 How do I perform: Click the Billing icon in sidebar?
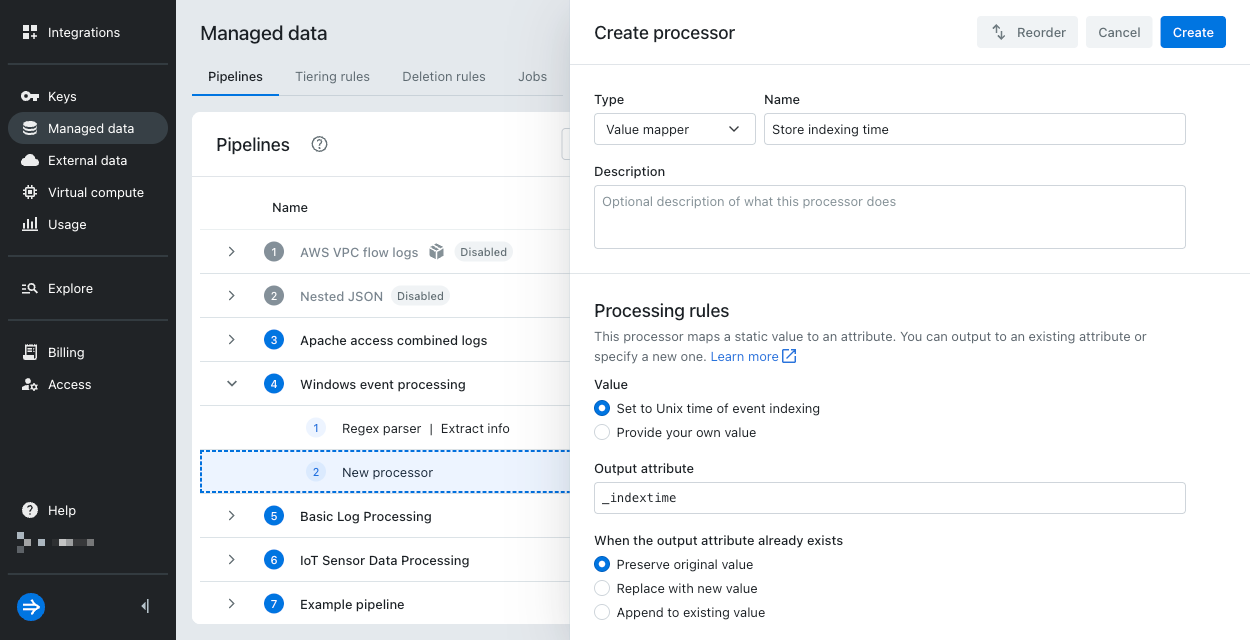coord(30,352)
